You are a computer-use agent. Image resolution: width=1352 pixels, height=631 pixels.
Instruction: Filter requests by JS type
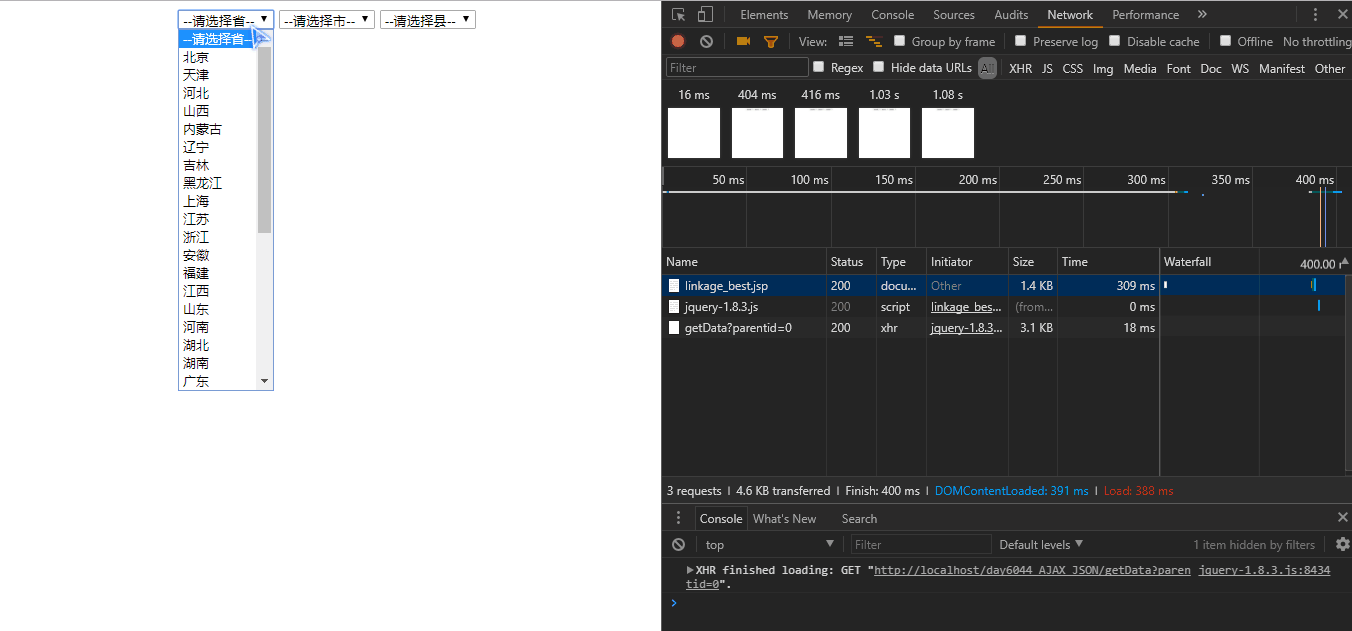(x=1047, y=69)
